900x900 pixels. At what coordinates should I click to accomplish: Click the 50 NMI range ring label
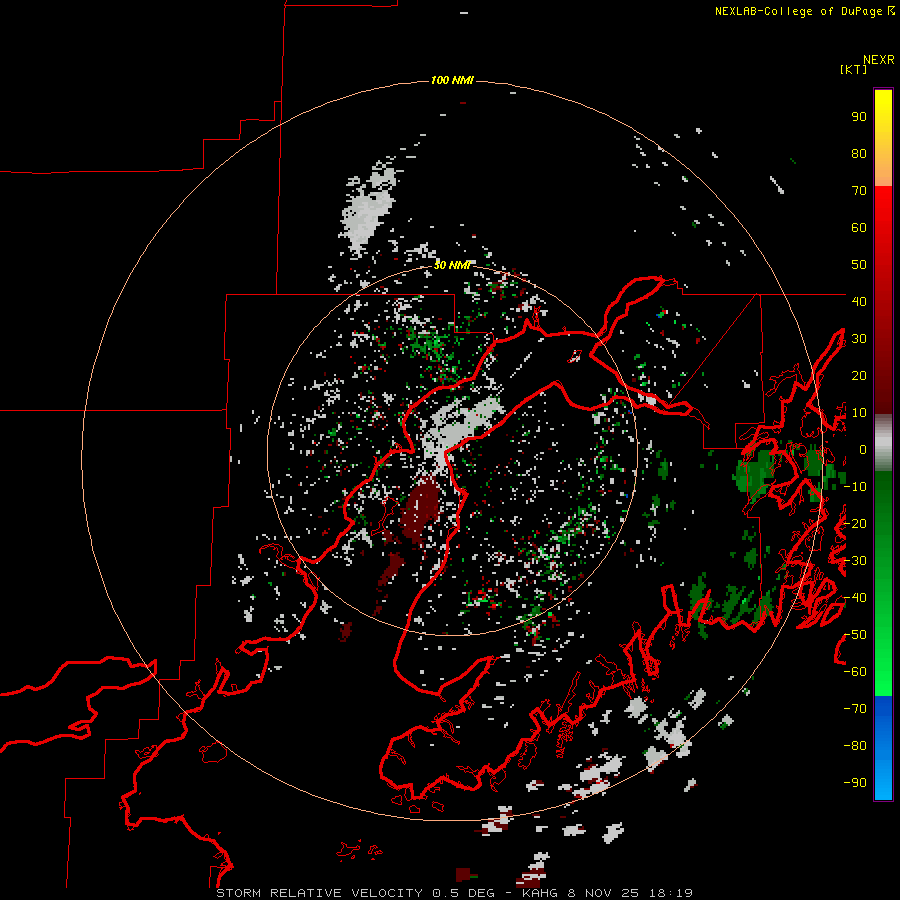pos(452,265)
